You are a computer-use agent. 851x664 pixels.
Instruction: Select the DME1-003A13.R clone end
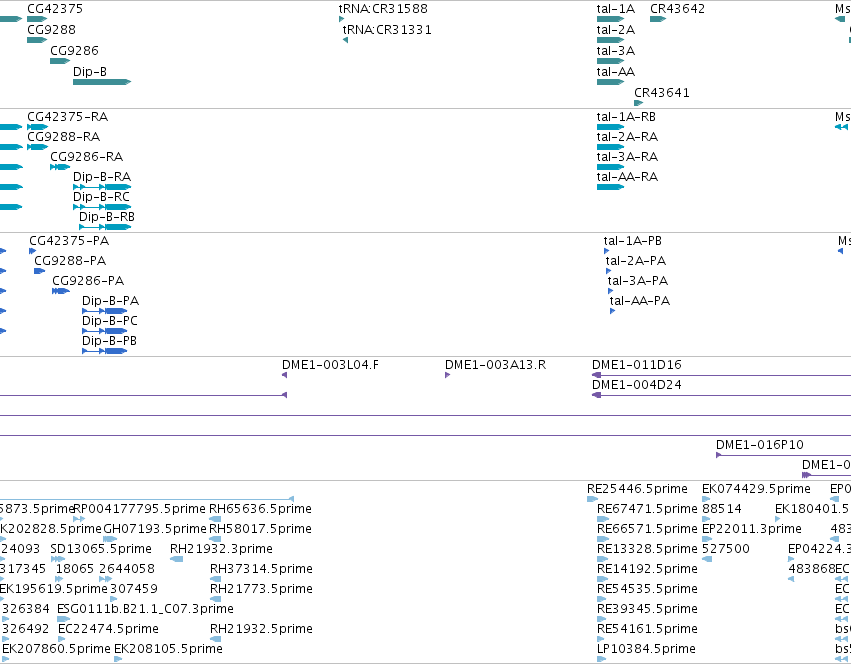coord(448,375)
